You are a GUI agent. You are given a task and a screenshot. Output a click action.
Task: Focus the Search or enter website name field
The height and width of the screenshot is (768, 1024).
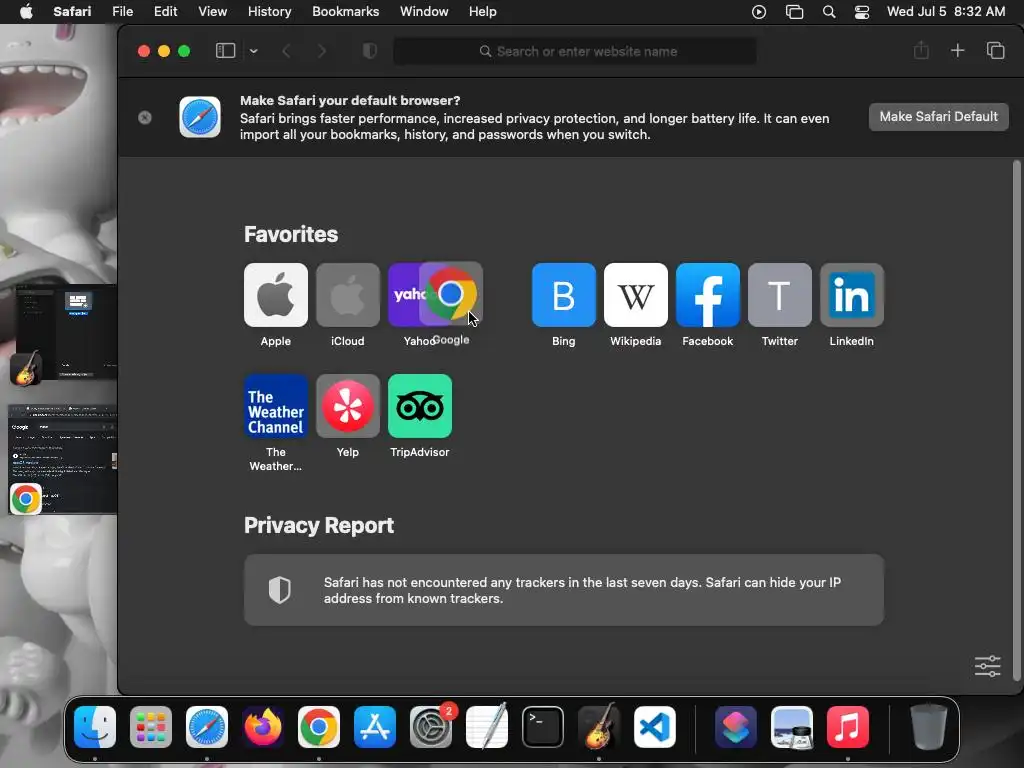click(575, 51)
